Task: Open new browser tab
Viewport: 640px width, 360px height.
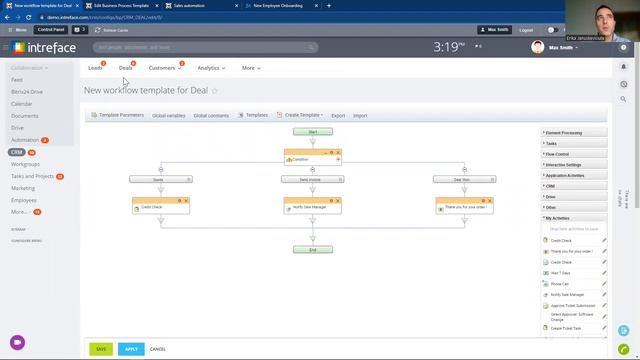Action: tap(329, 6)
